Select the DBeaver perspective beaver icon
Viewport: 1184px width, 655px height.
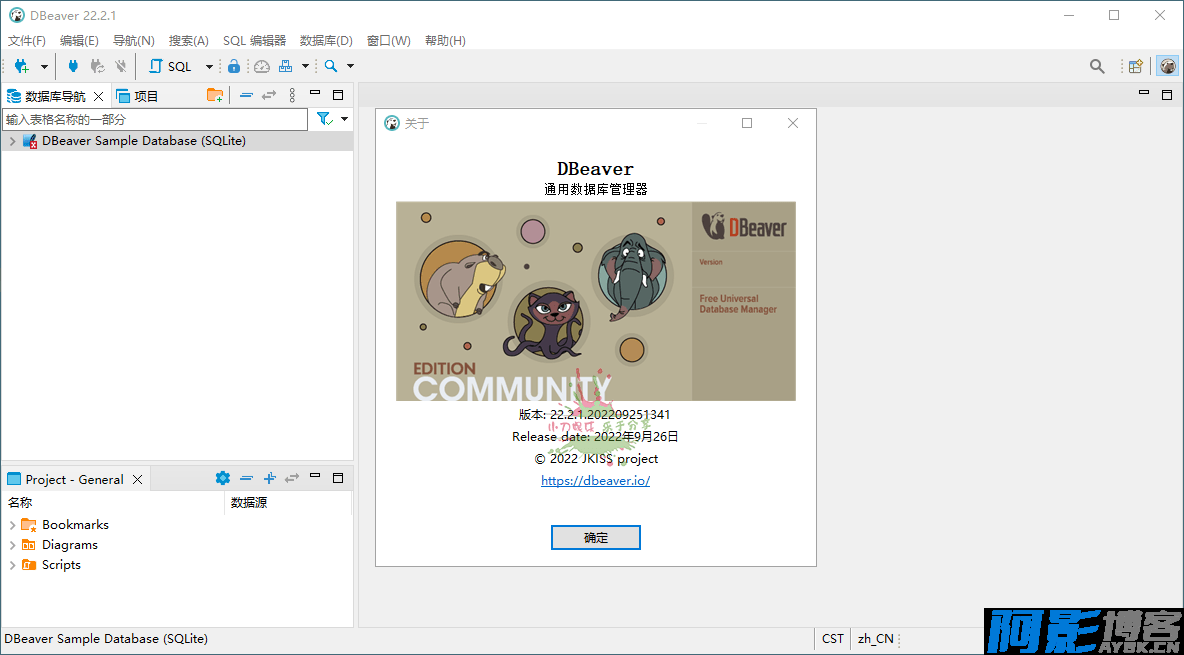tap(1167, 66)
